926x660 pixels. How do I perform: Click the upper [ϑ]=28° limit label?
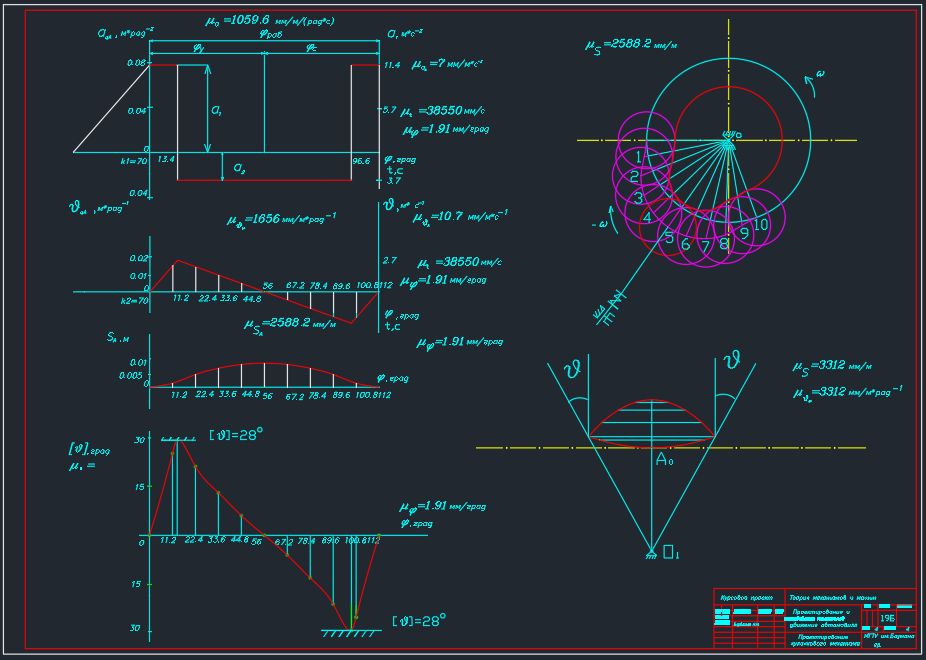pyautogui.click(x=236, y=435)
